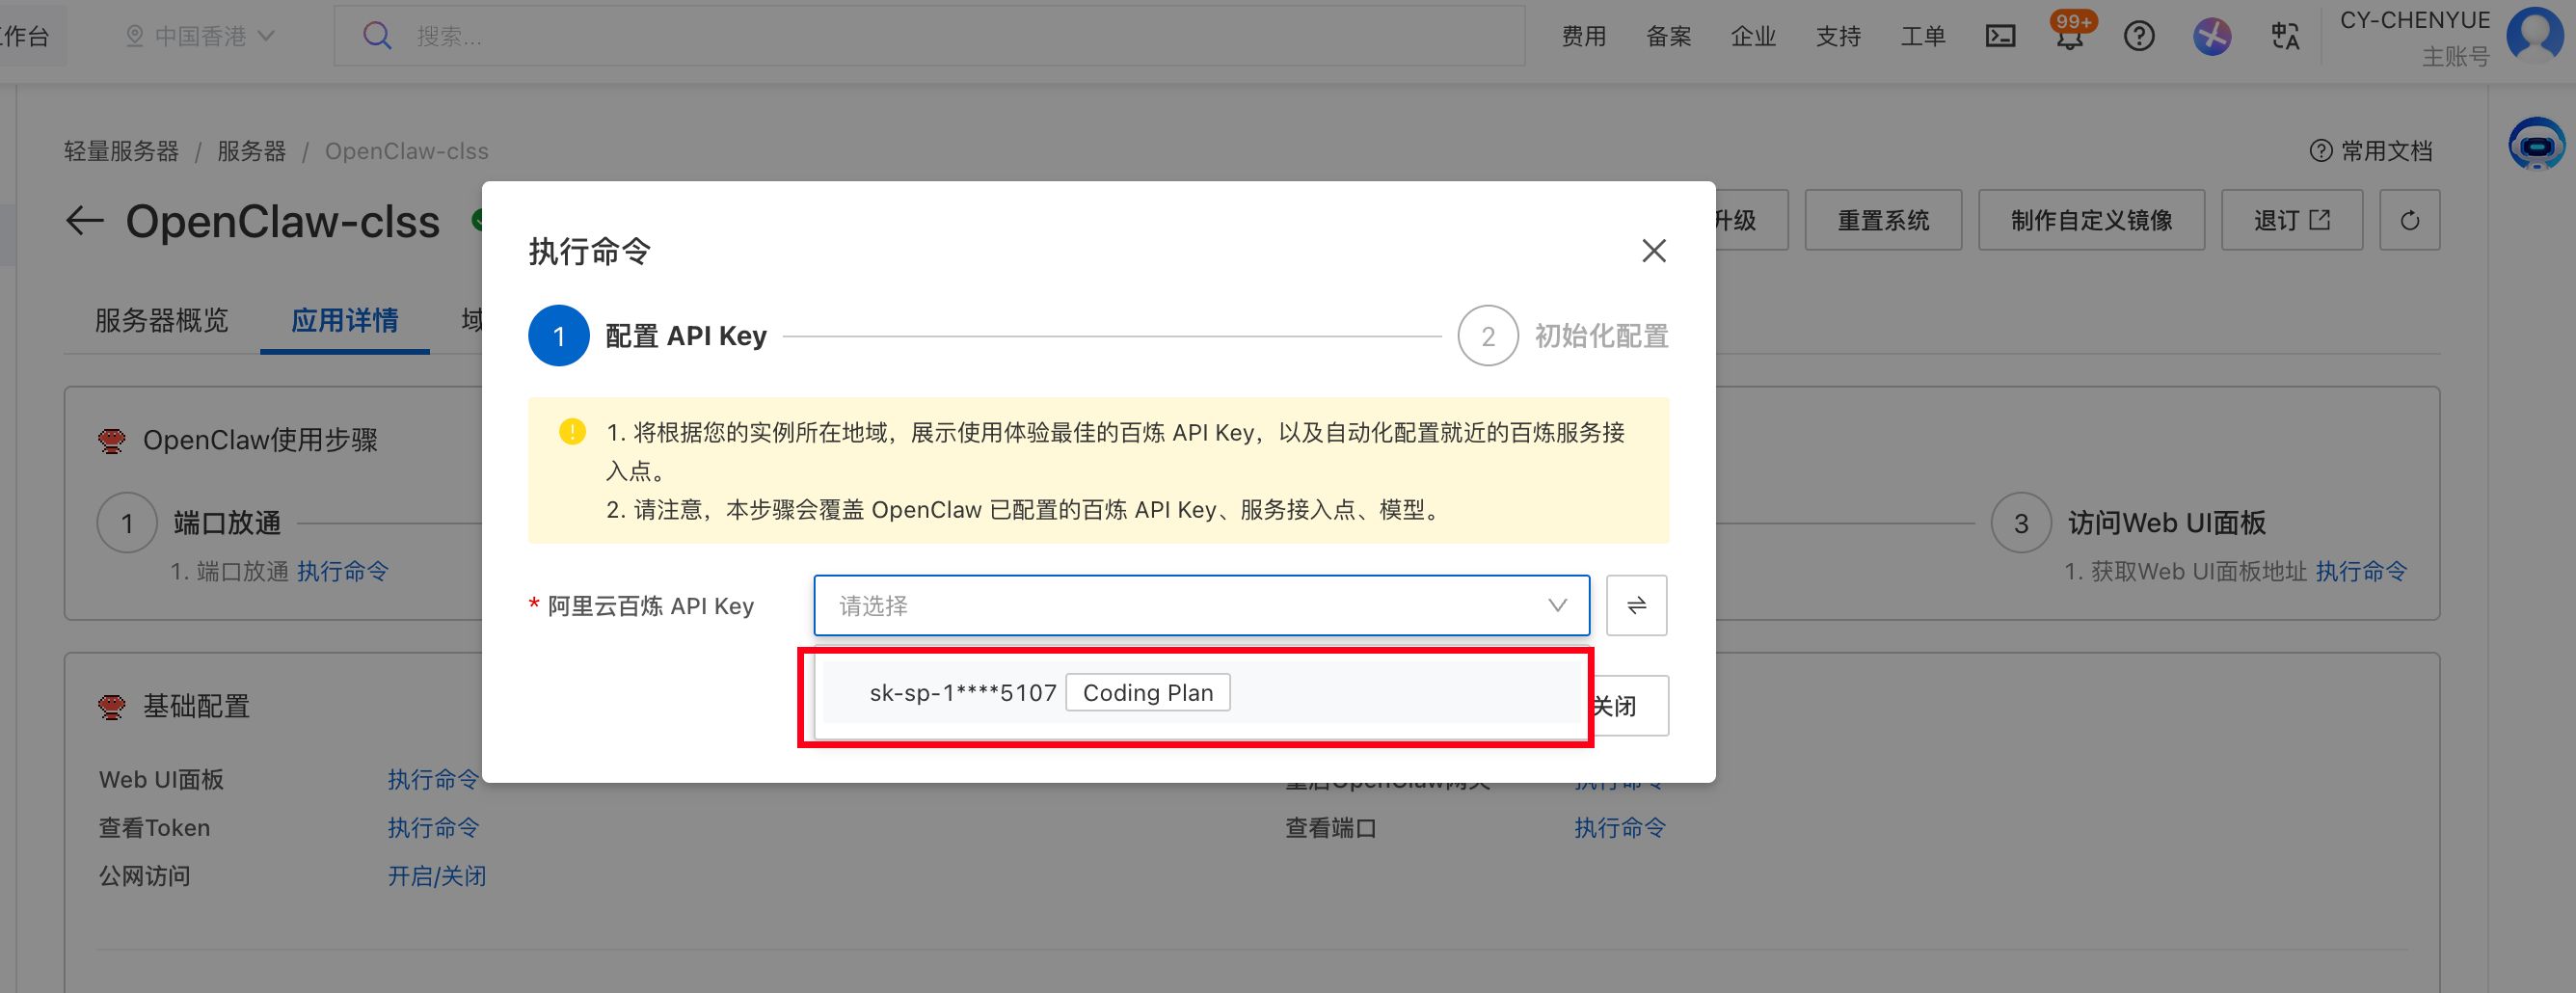Viewport: 2576px width, 993px height.
Task: Close the 执行命令 dialog
Action: coord(1654,251)
